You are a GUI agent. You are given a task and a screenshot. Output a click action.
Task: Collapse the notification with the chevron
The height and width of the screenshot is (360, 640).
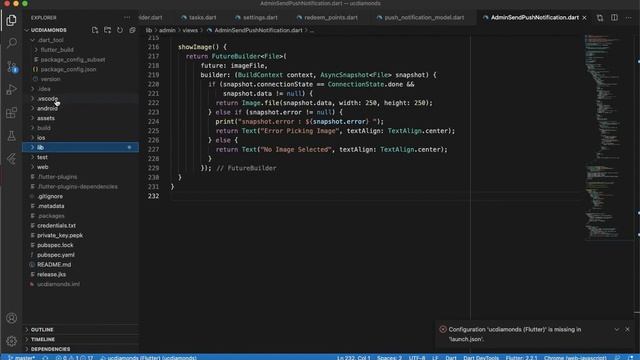(x=616, y=329)
